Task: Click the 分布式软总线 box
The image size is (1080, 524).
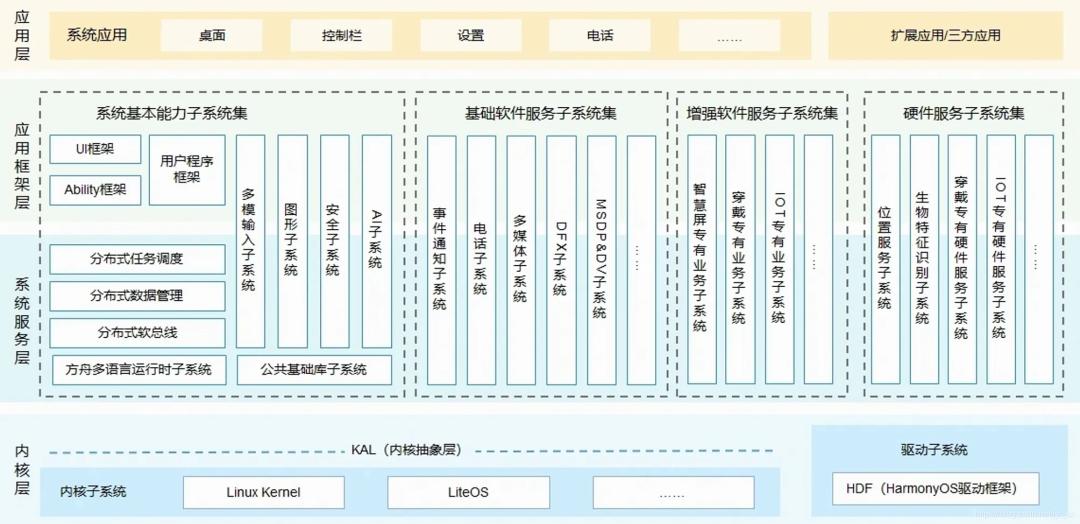Action: [x=137, y=333]
